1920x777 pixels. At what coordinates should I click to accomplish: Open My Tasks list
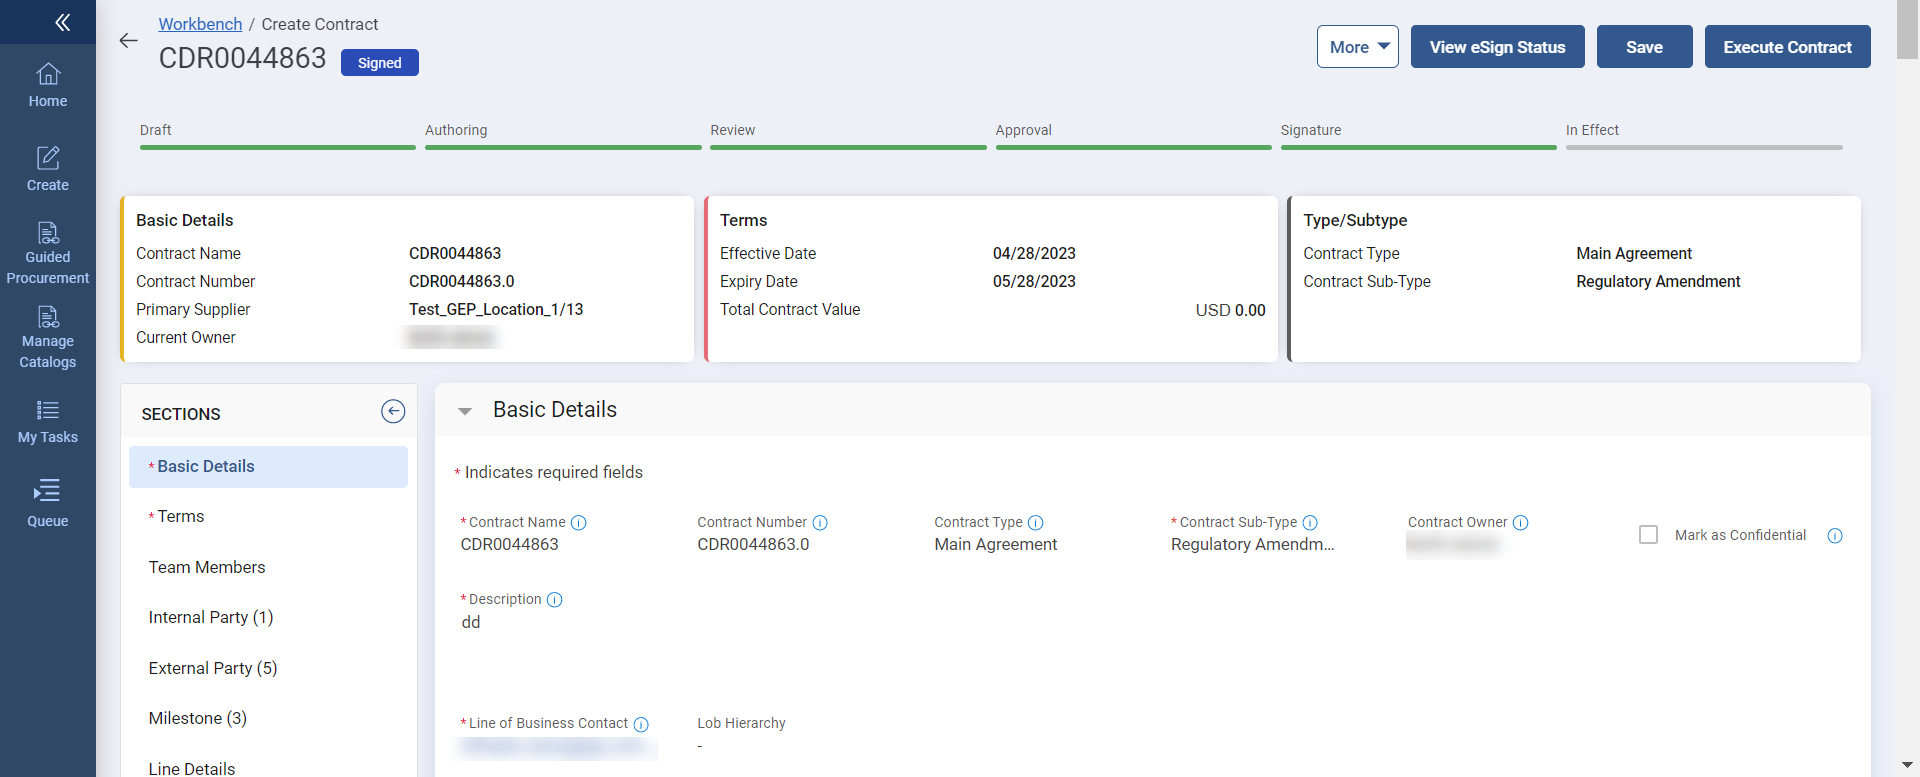point(48,422)
